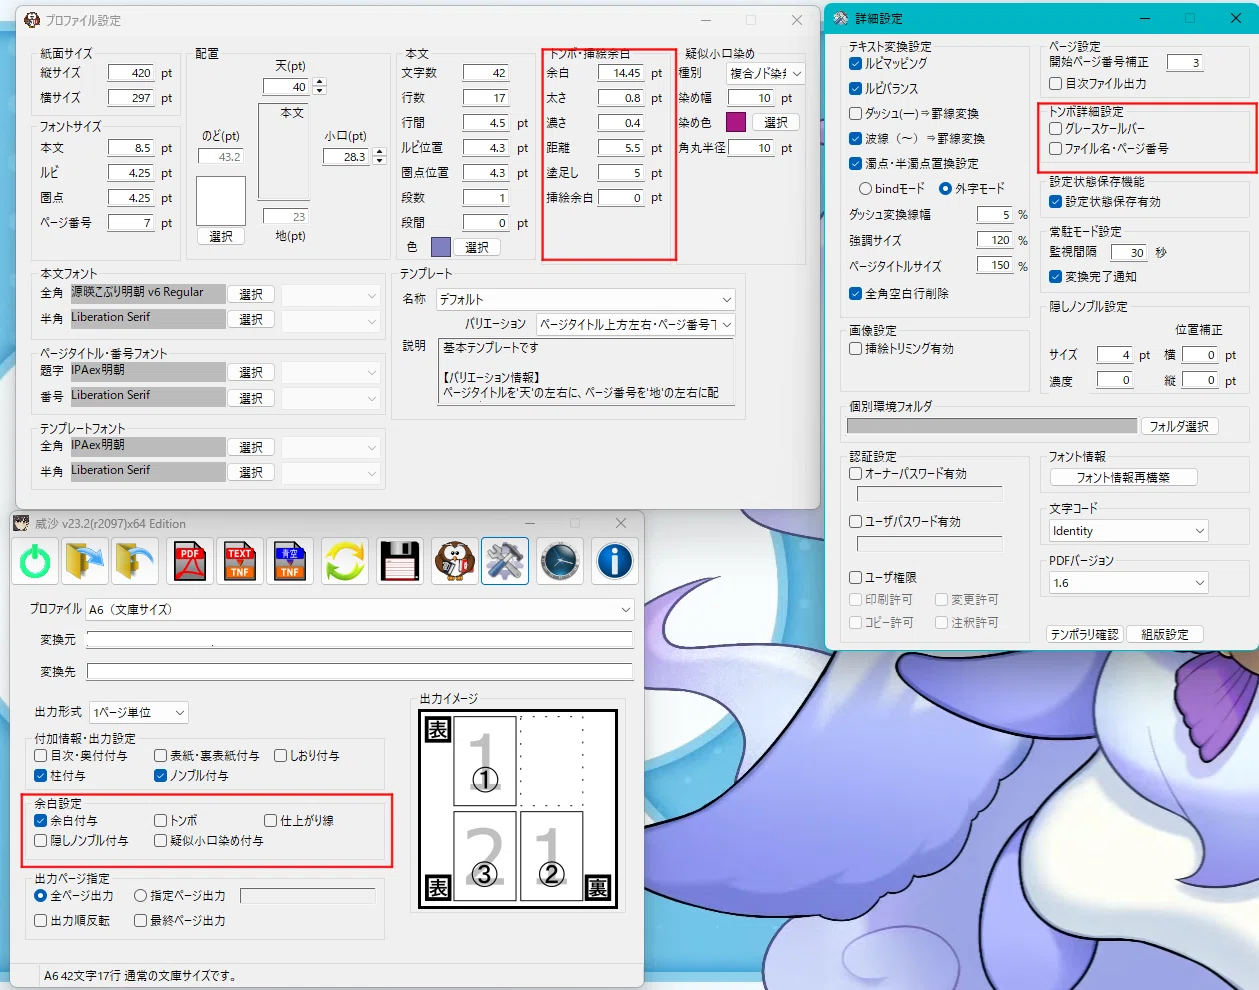Click the owl profile settings icon
The height and width of the screenshot is (990, 1259).
coord(455,561)
